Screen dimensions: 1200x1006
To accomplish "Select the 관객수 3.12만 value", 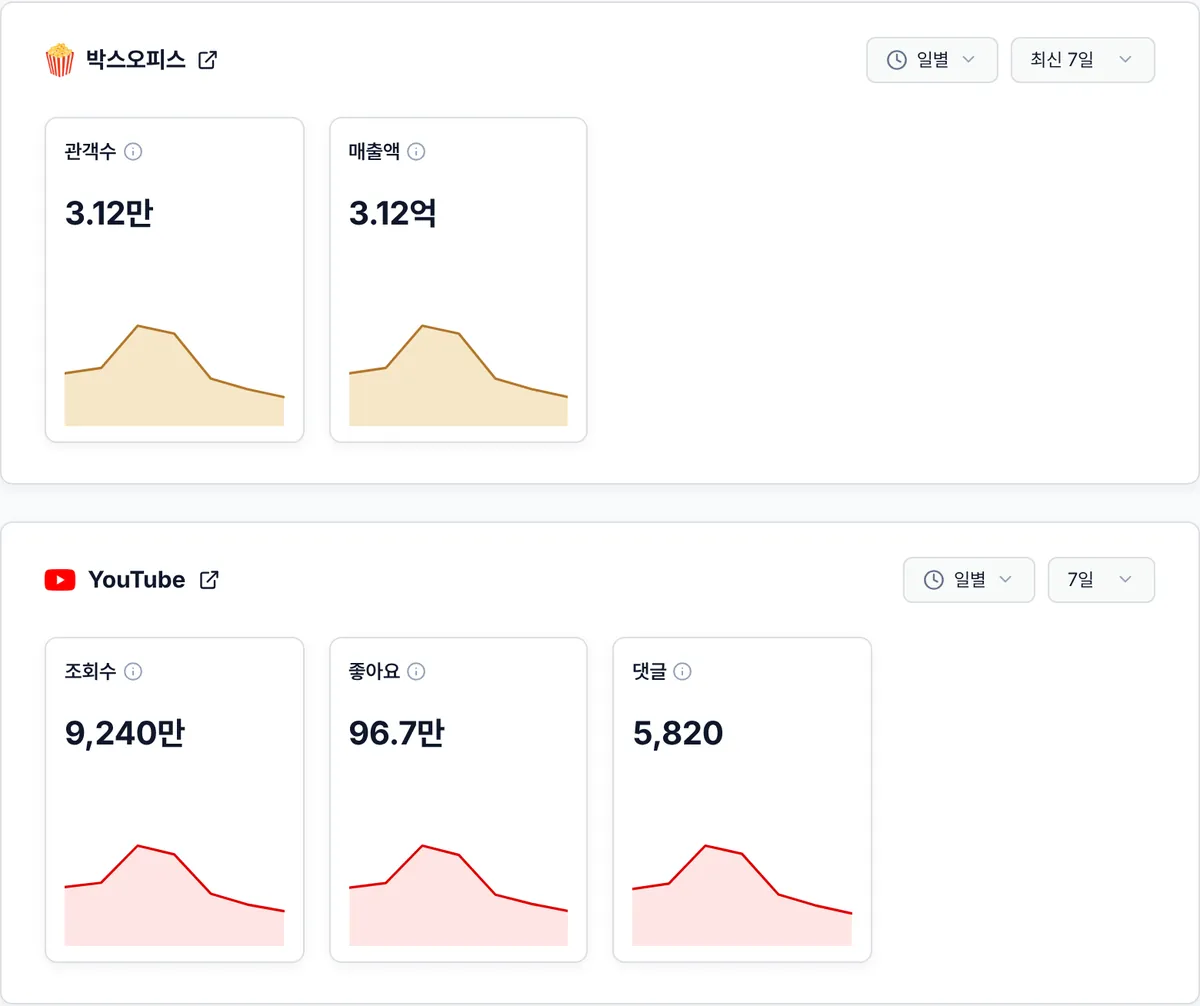I will [x=109, y=213].
